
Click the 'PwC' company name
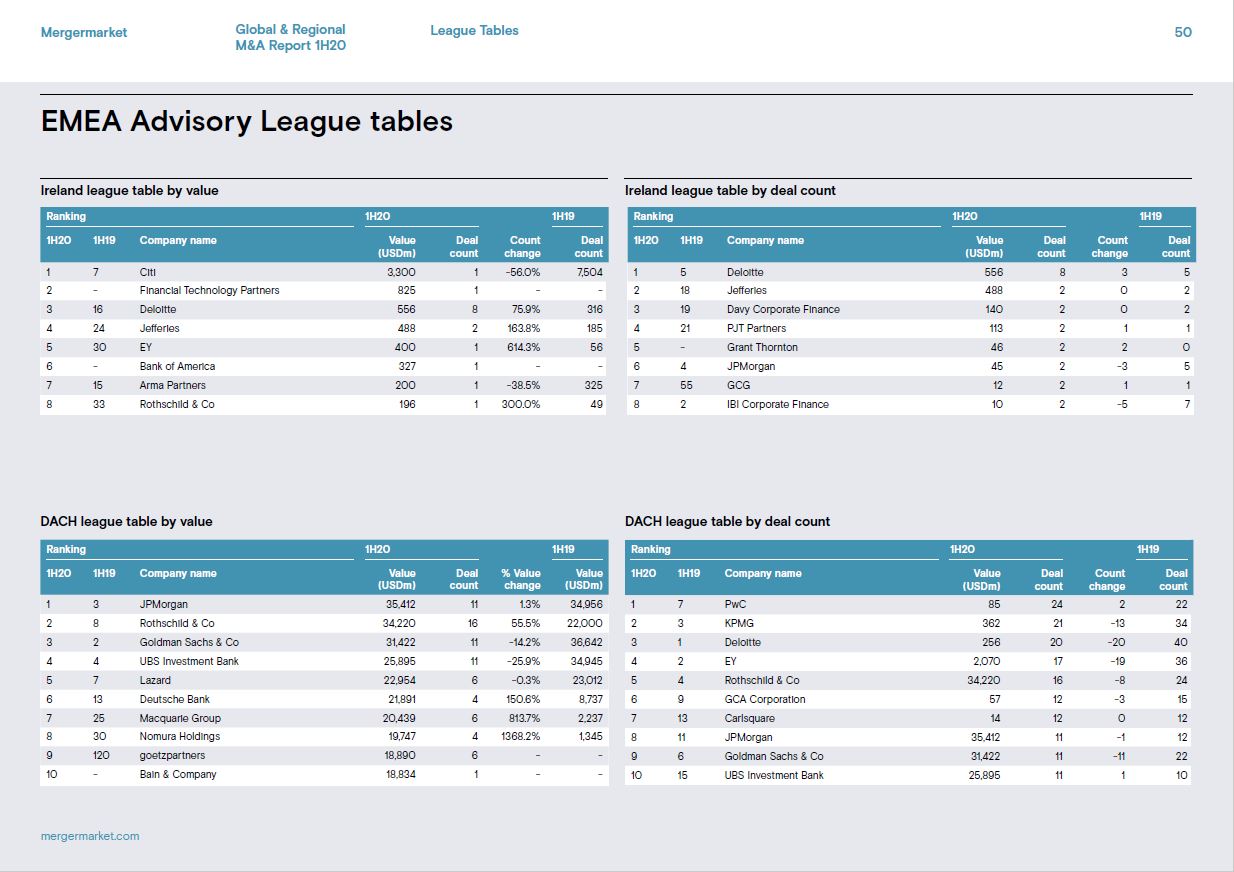pyautogui.click(x=735, y=604)
